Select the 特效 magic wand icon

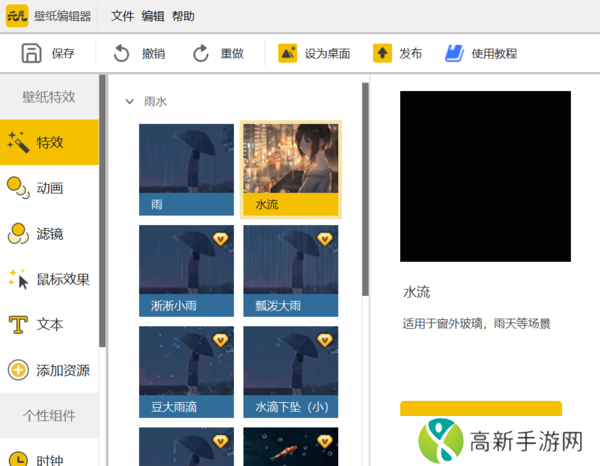click(18, 142)
